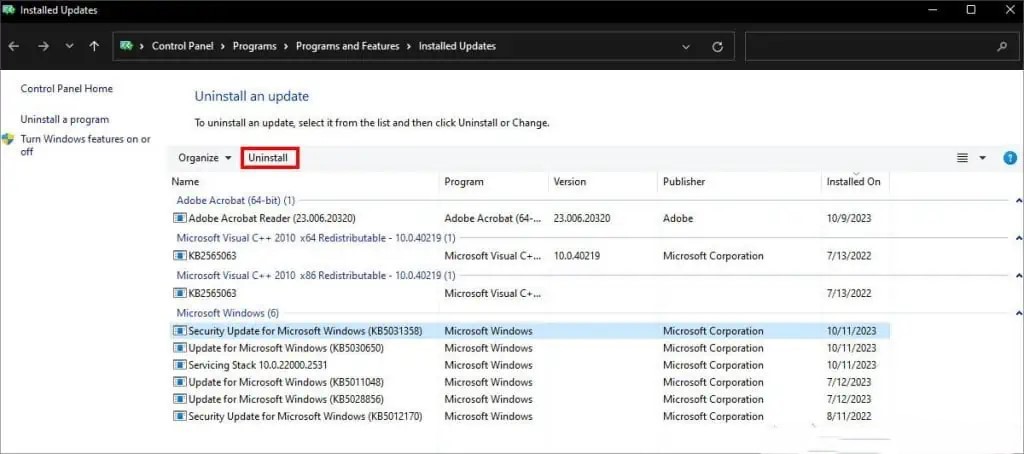The width and height of the screenshot is (1024, 454).
Task: Open address bar history dropdown
Action: (686, 46)
